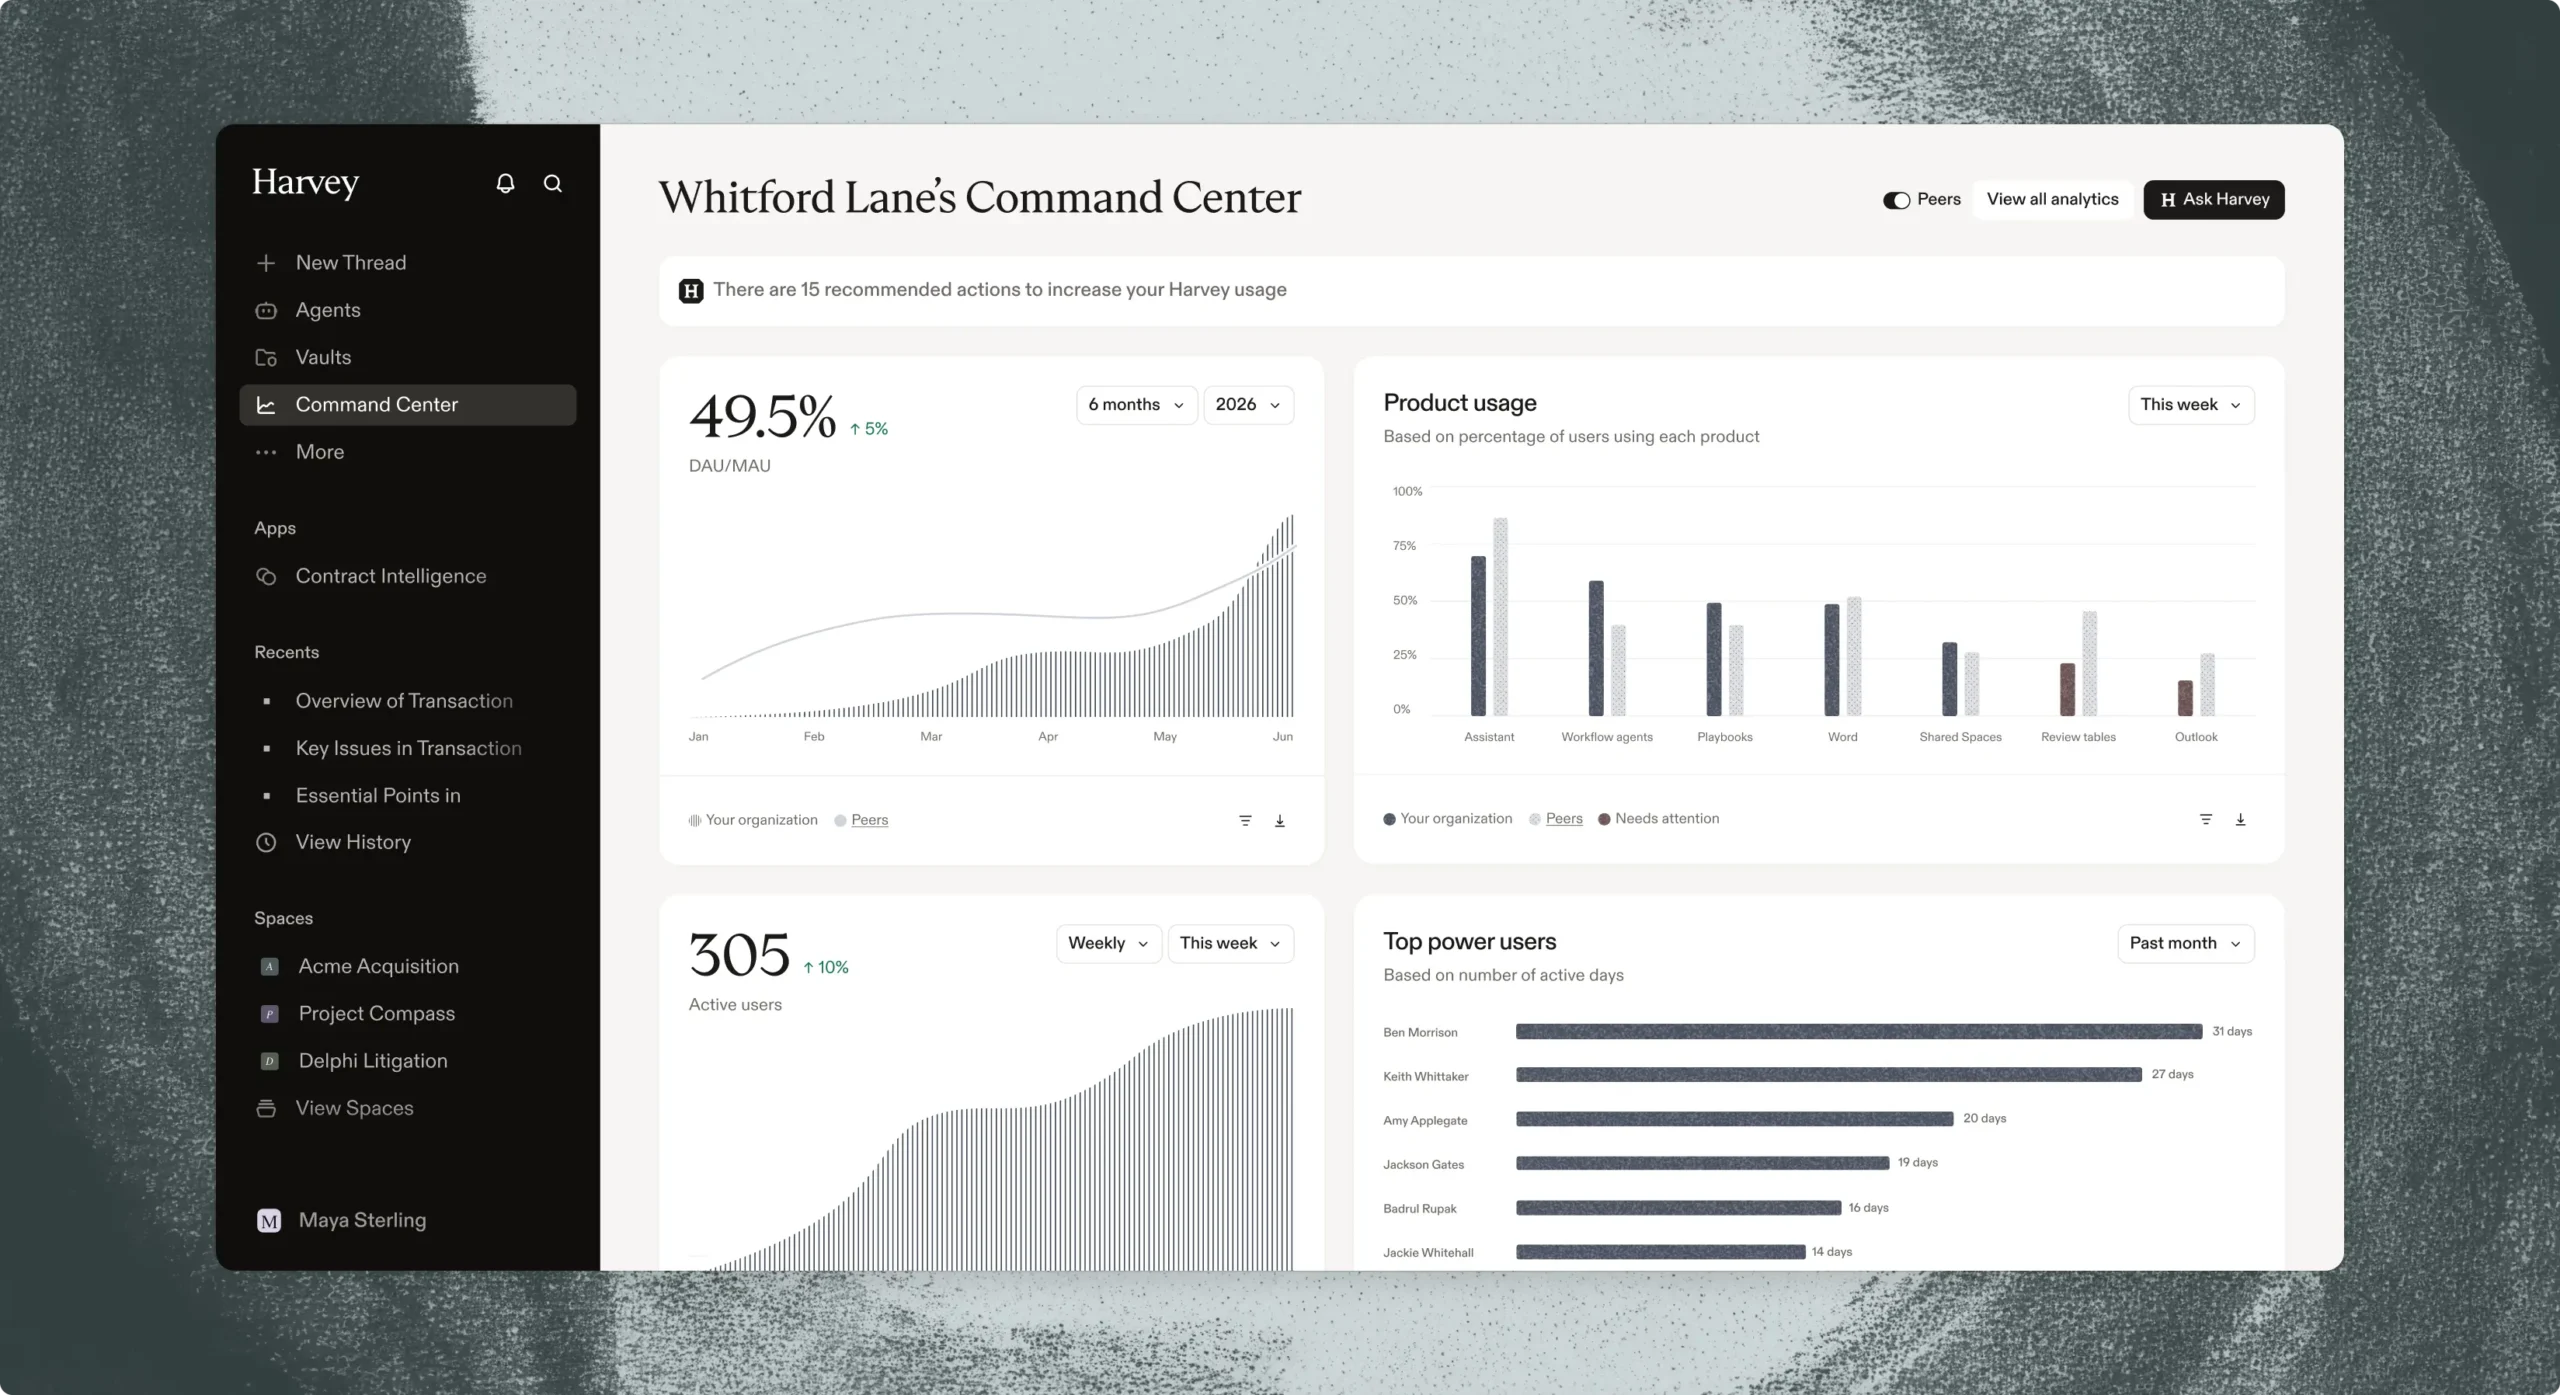Change Product usage This week dropdown
This screenshot has height=1395, width=2560.
[x=2191, y=405]
